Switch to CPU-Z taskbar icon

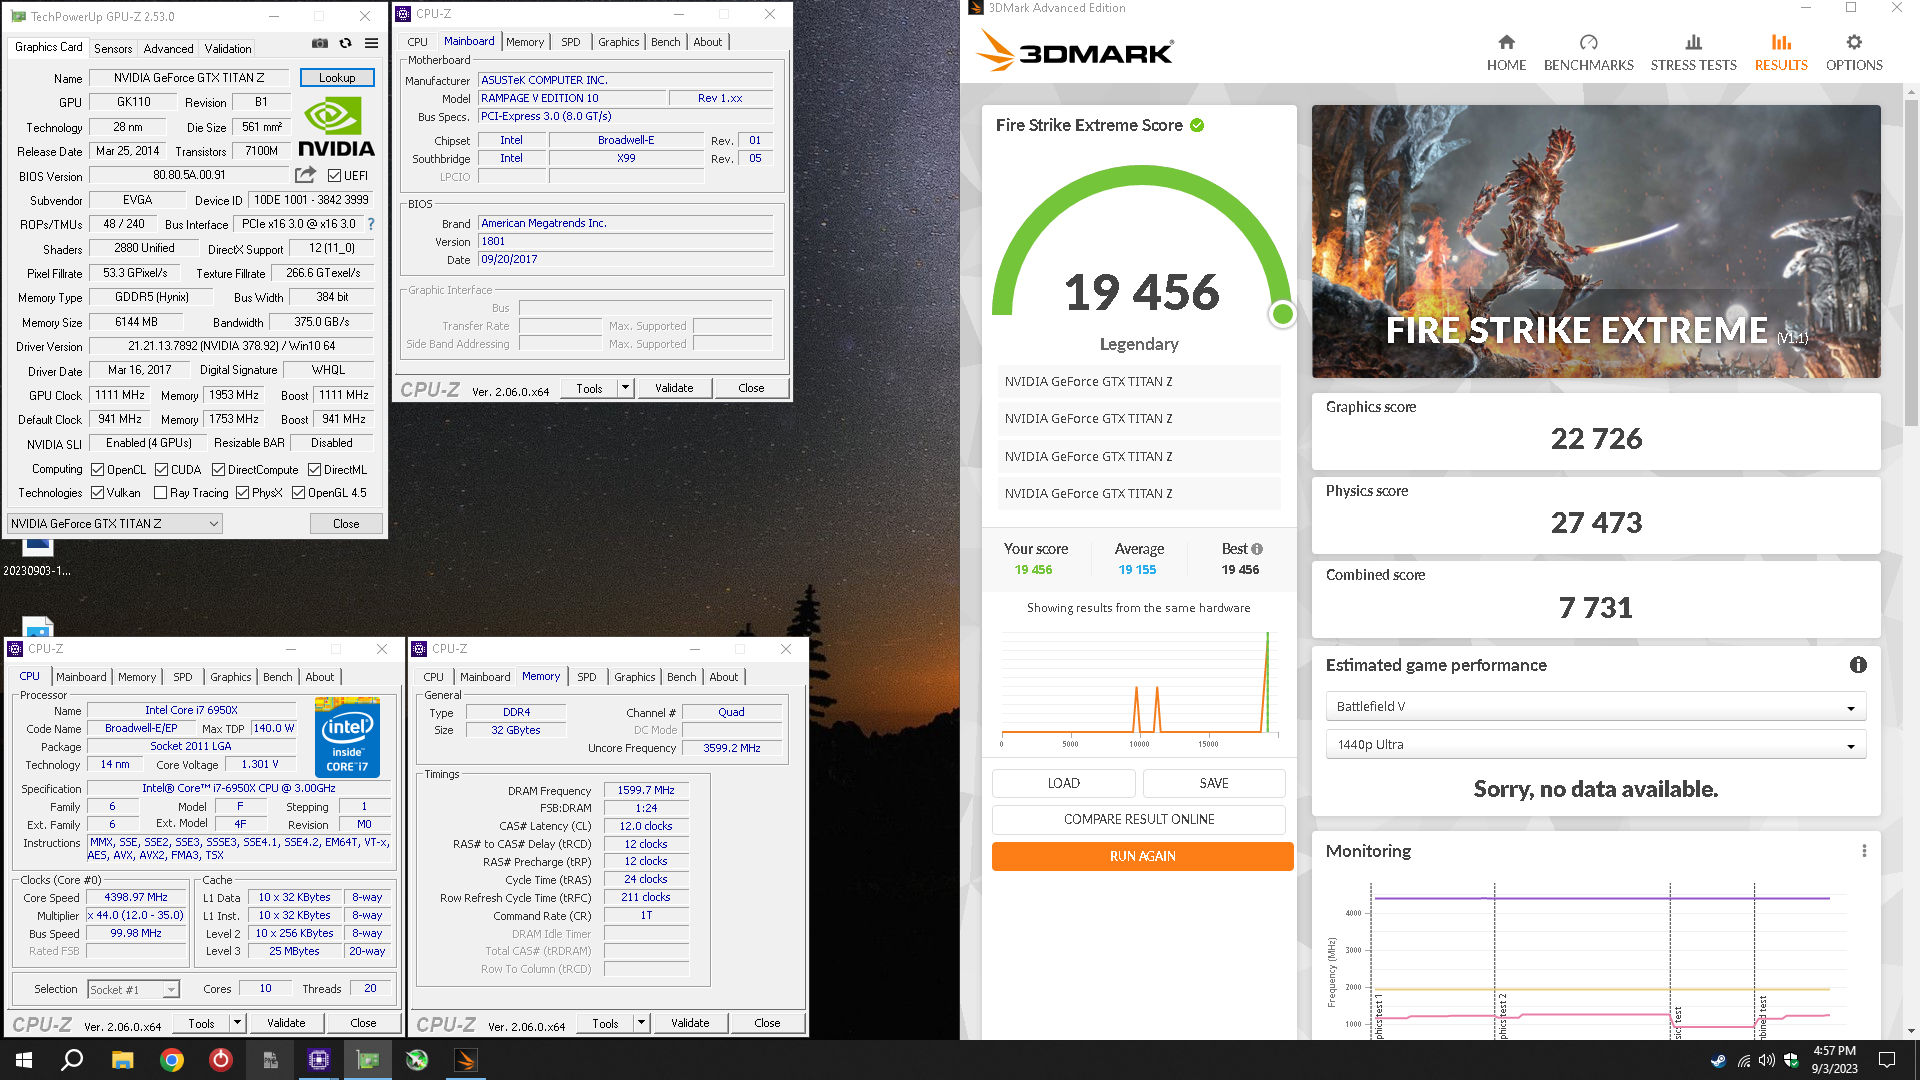click(319, 1060)
